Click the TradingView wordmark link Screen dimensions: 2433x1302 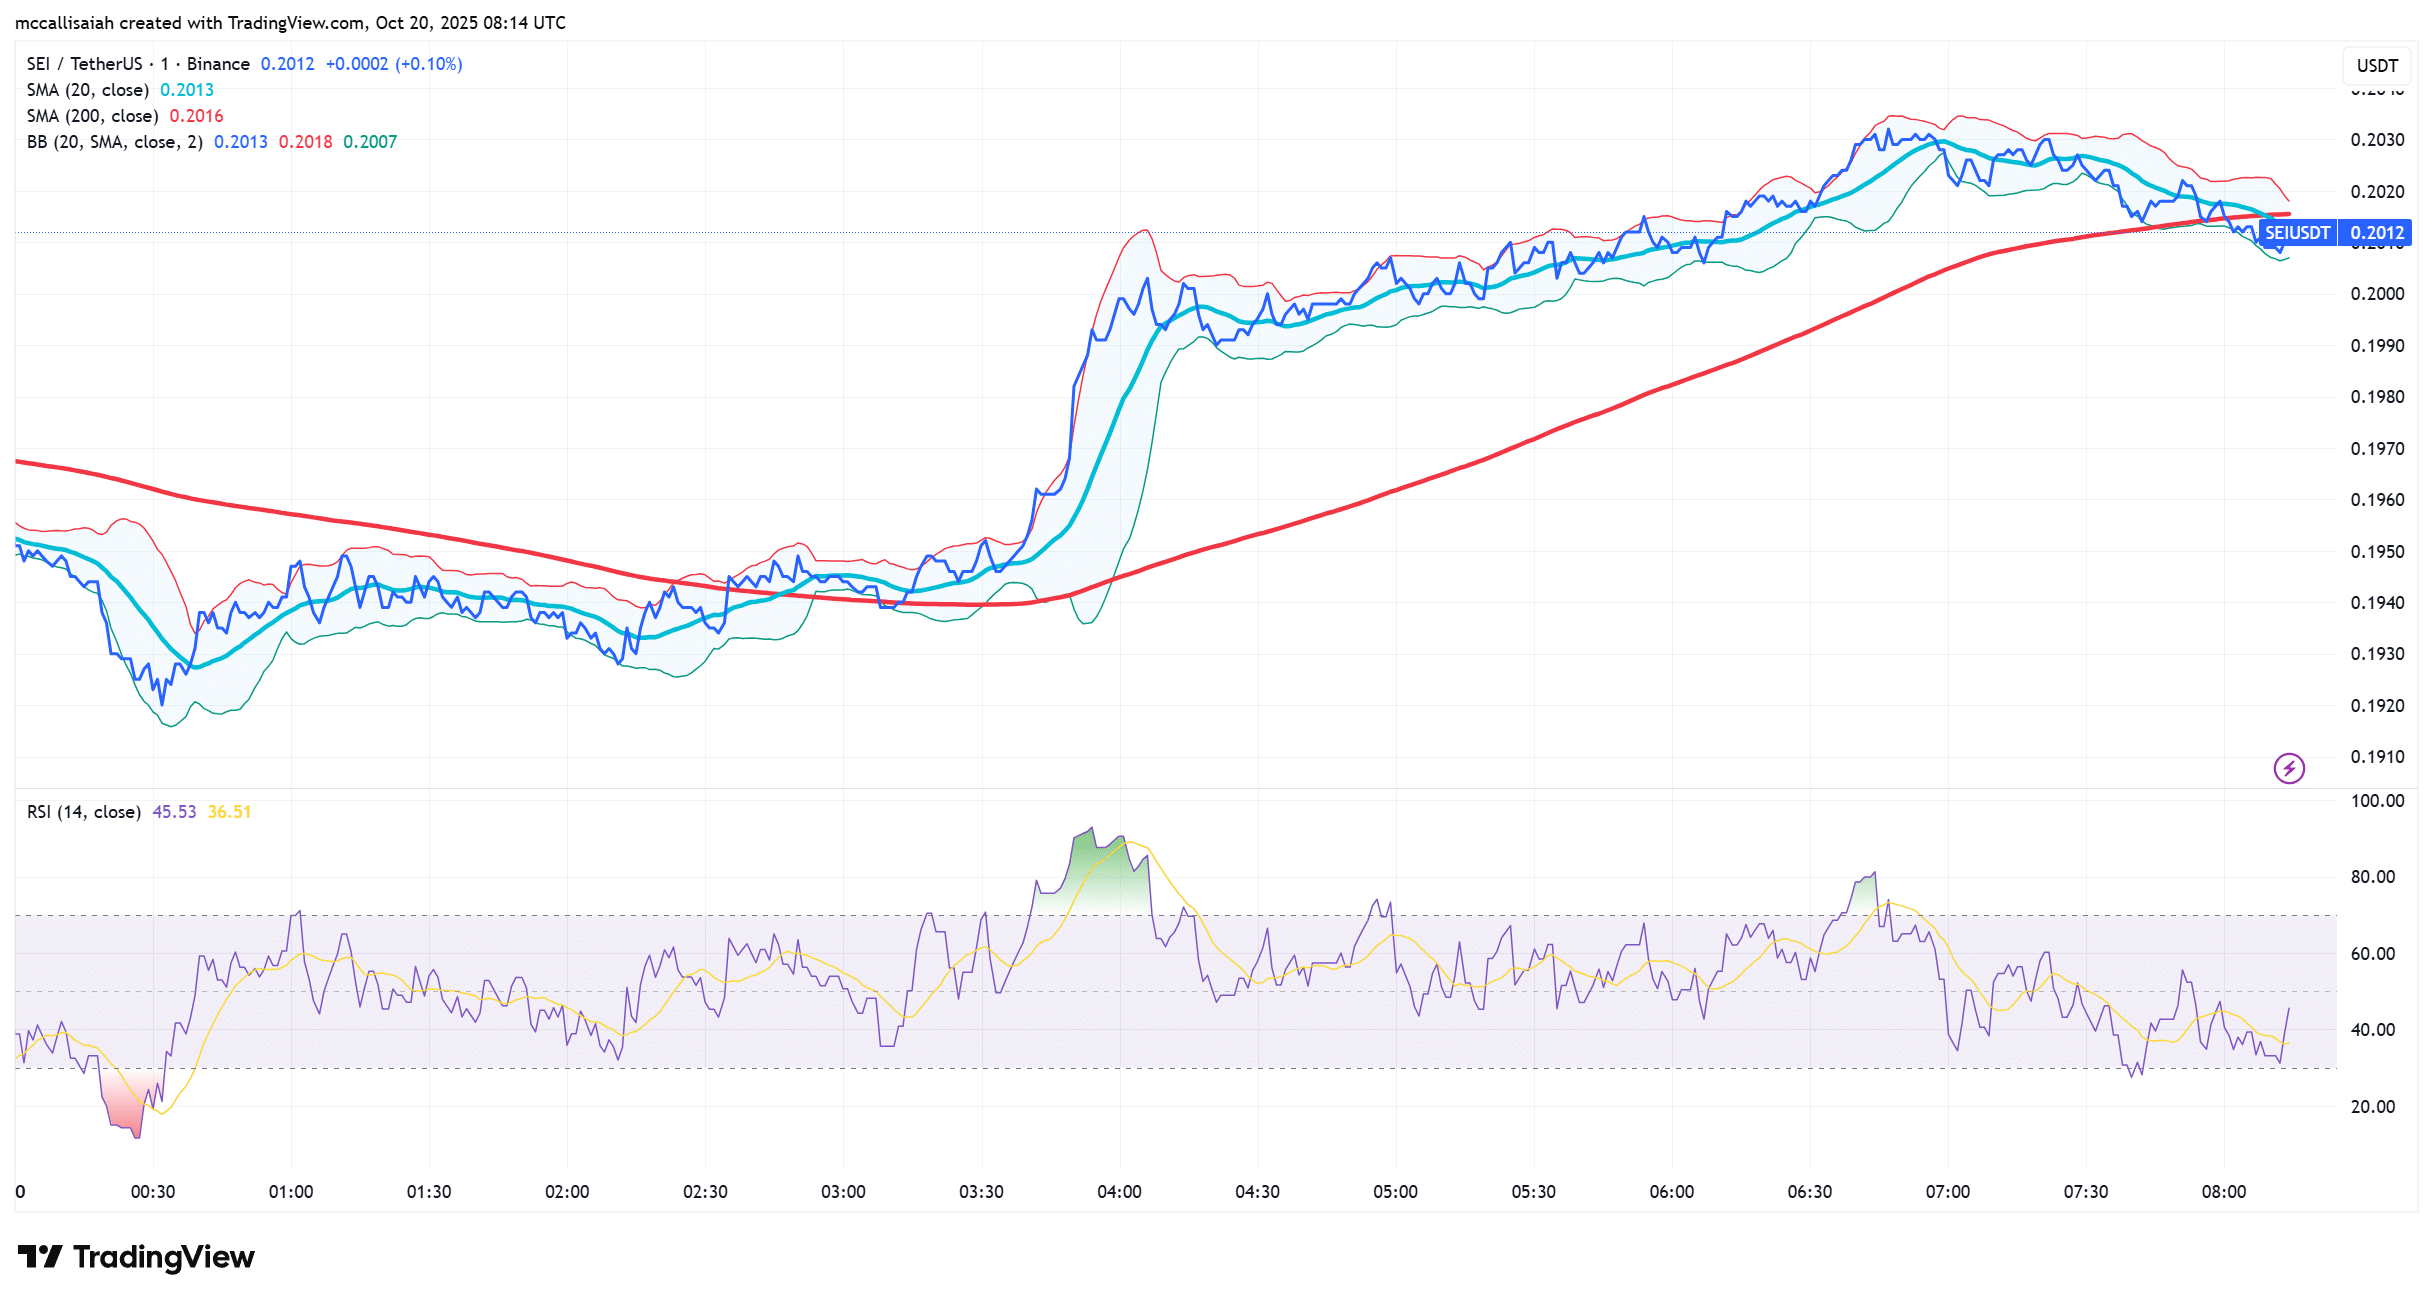pos(163,1256)
